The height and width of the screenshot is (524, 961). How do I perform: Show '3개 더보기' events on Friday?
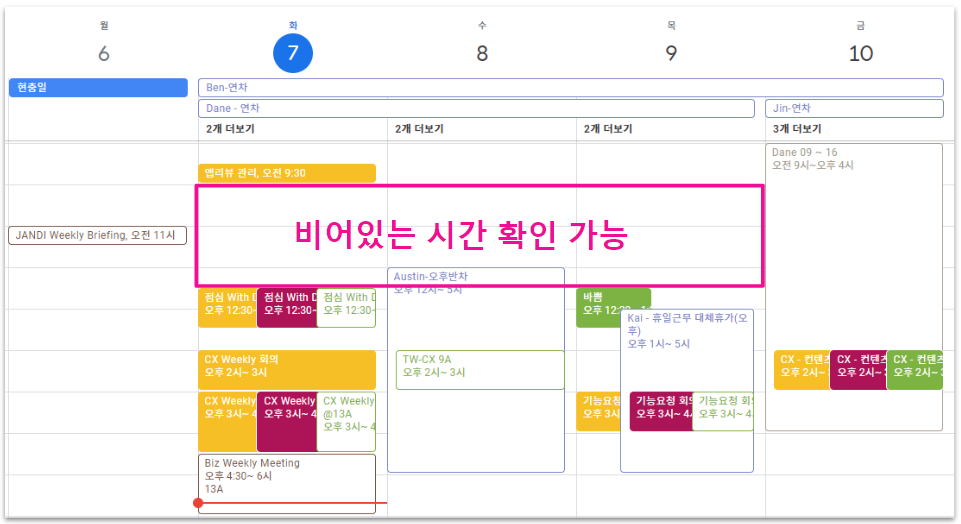pyautogui.click(x=797, y=129)
